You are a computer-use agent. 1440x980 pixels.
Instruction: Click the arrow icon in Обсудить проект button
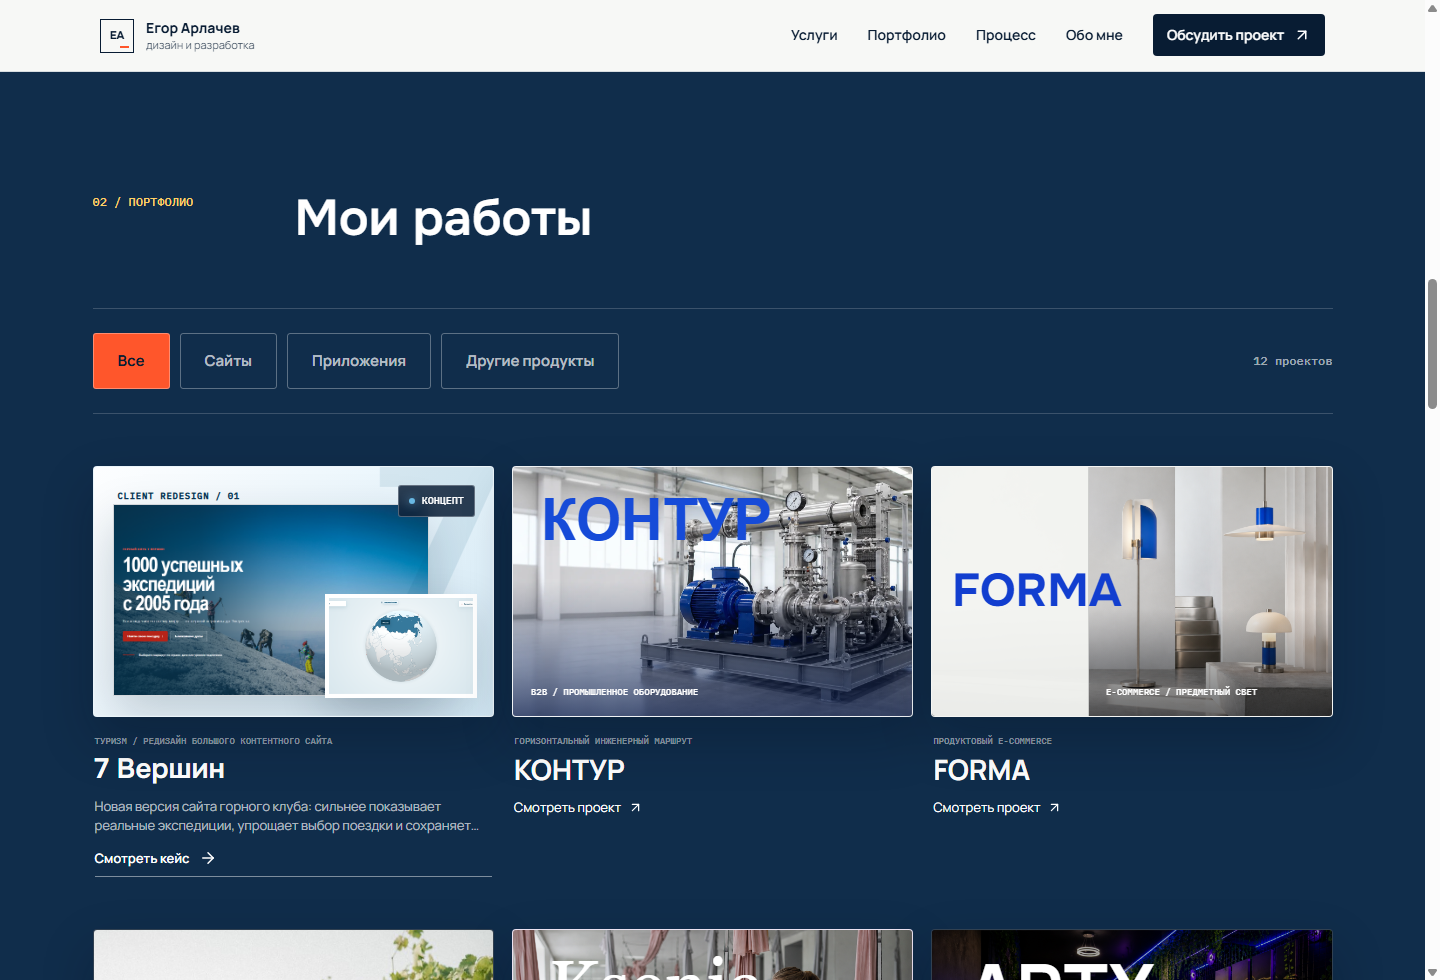(1302, 35)
